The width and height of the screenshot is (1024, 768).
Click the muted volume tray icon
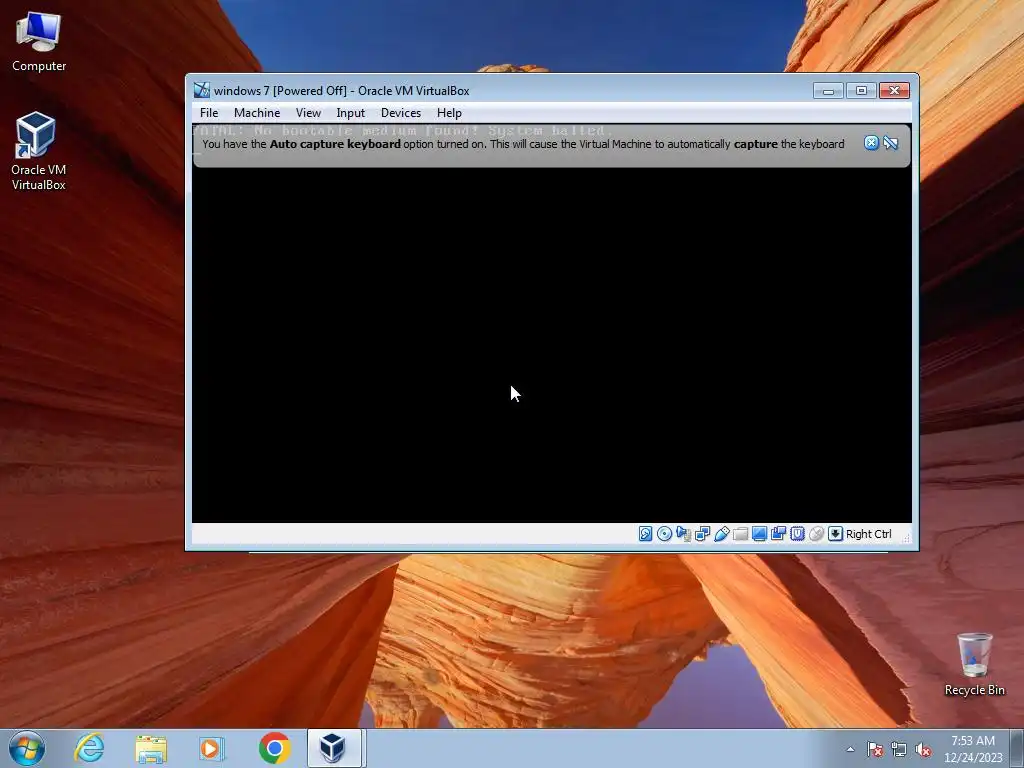click(x=923, y=749)
